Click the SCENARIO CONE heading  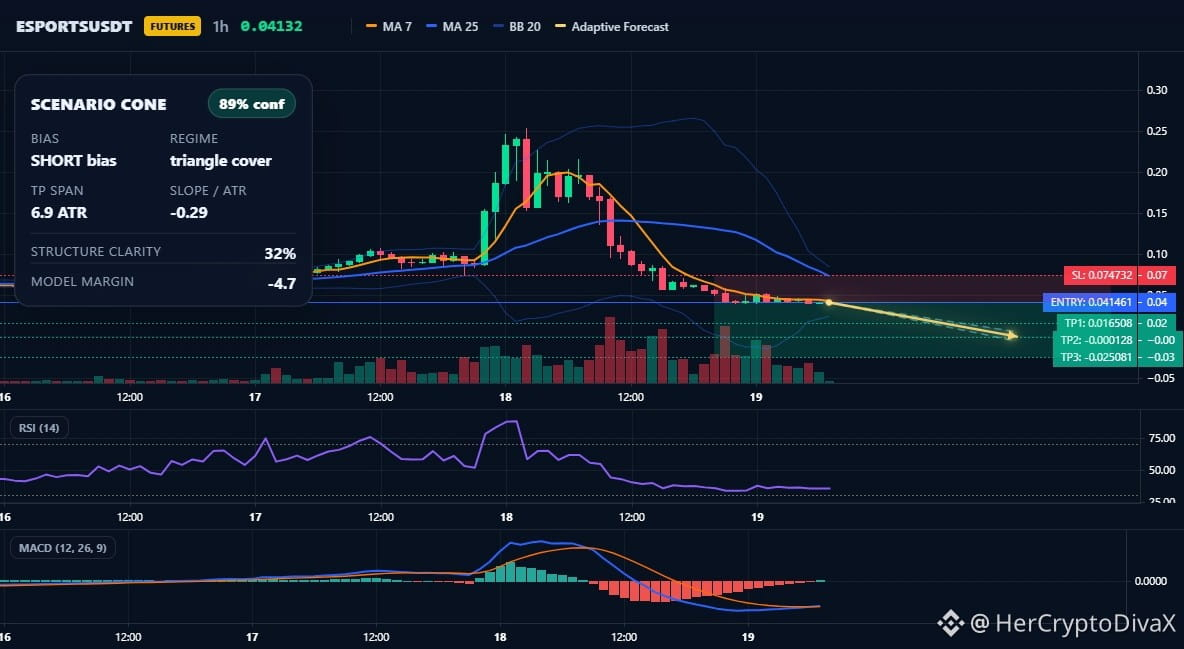tap(98, 104)
